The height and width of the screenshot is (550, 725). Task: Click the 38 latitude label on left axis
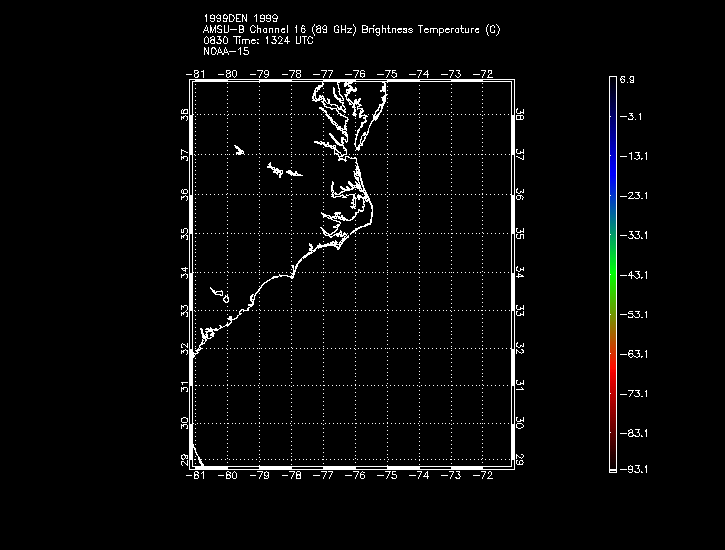(184, 116)
